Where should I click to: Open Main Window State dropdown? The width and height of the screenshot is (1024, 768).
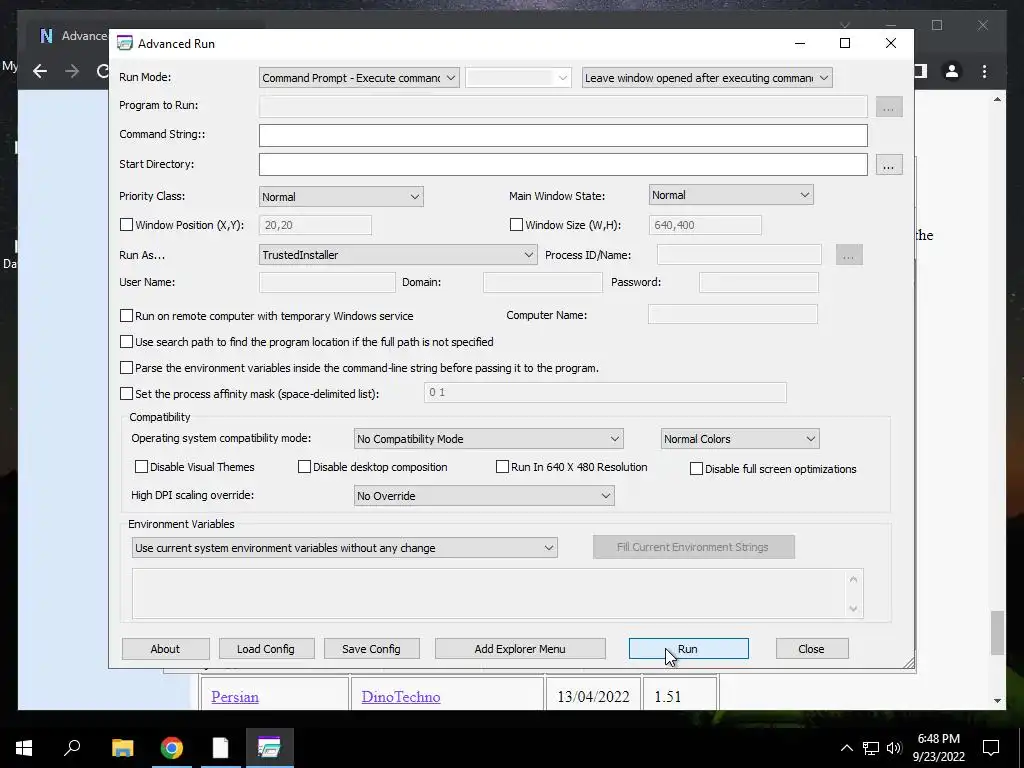pos(731,195)
